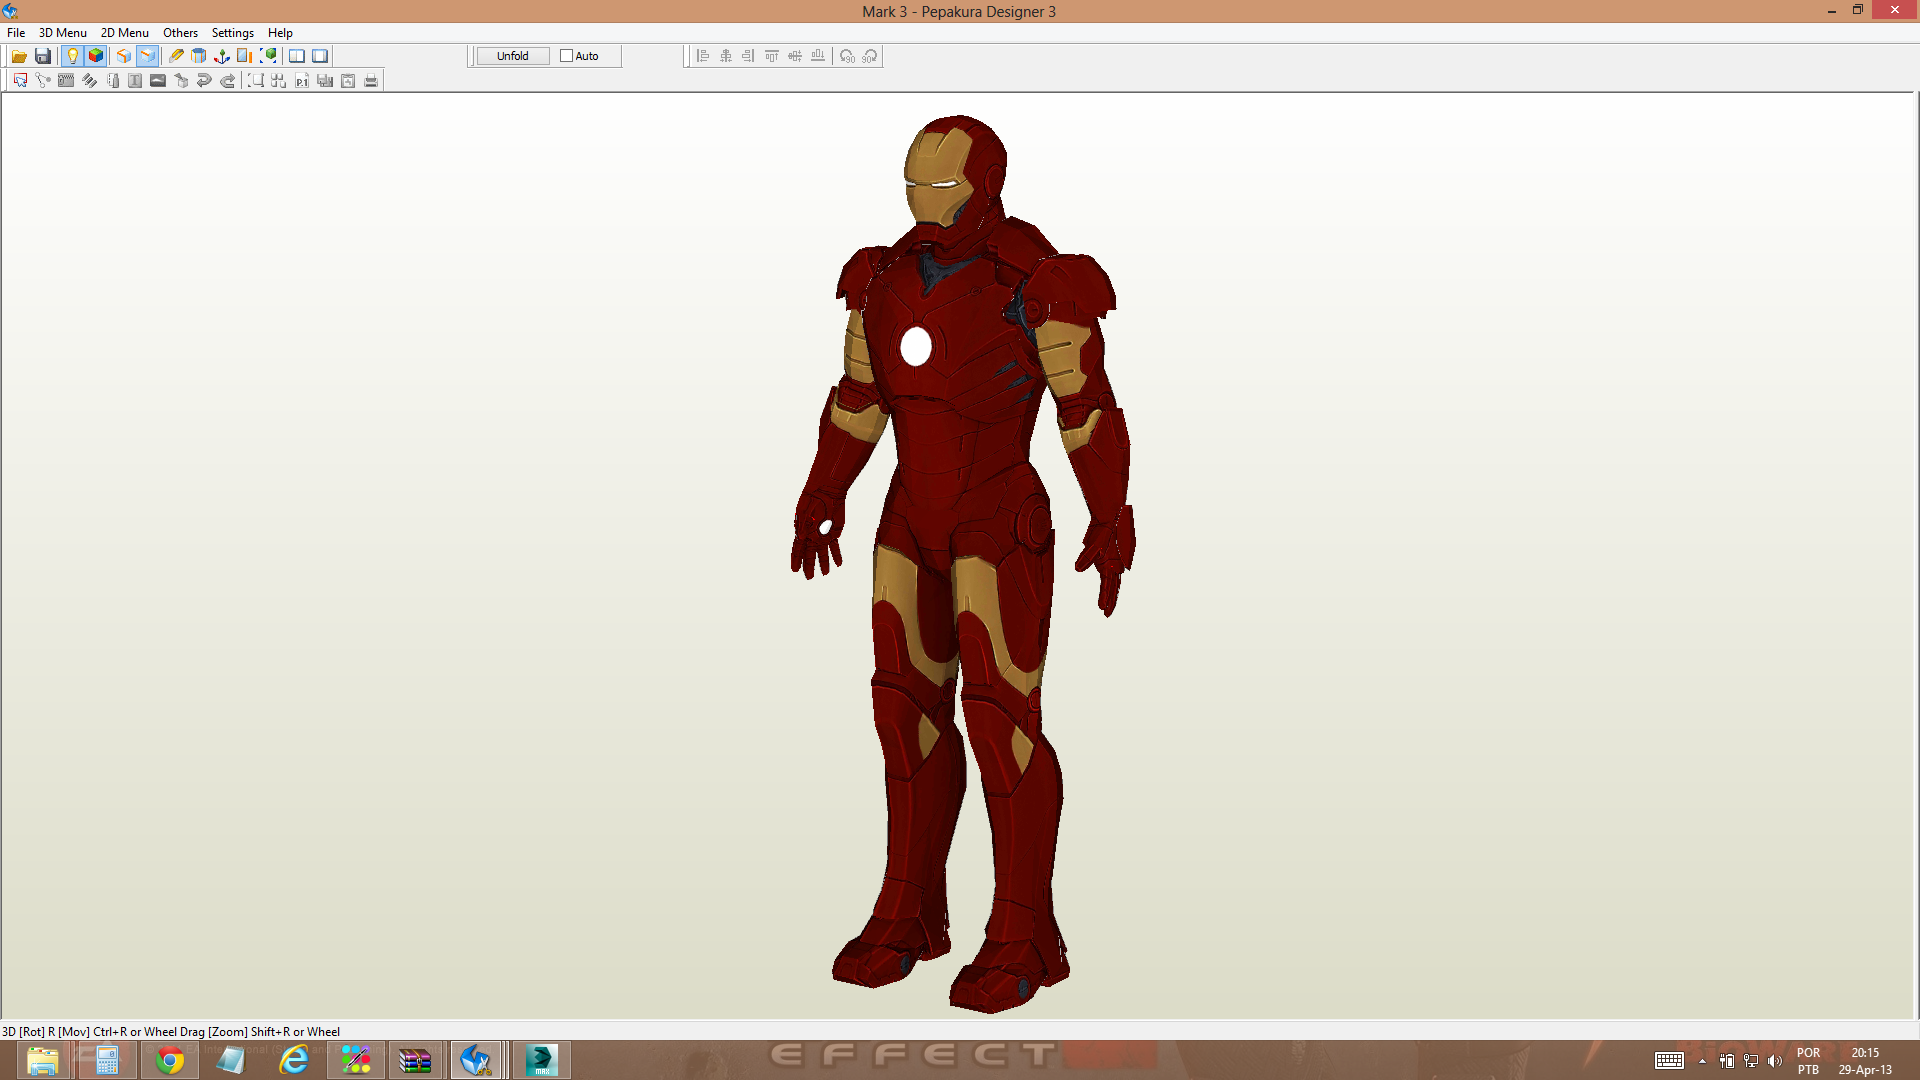Toggle the show edges cube icon
Image resolution: width=1920 pixels, height=1080 pixels.
click(x=124, y=56)
